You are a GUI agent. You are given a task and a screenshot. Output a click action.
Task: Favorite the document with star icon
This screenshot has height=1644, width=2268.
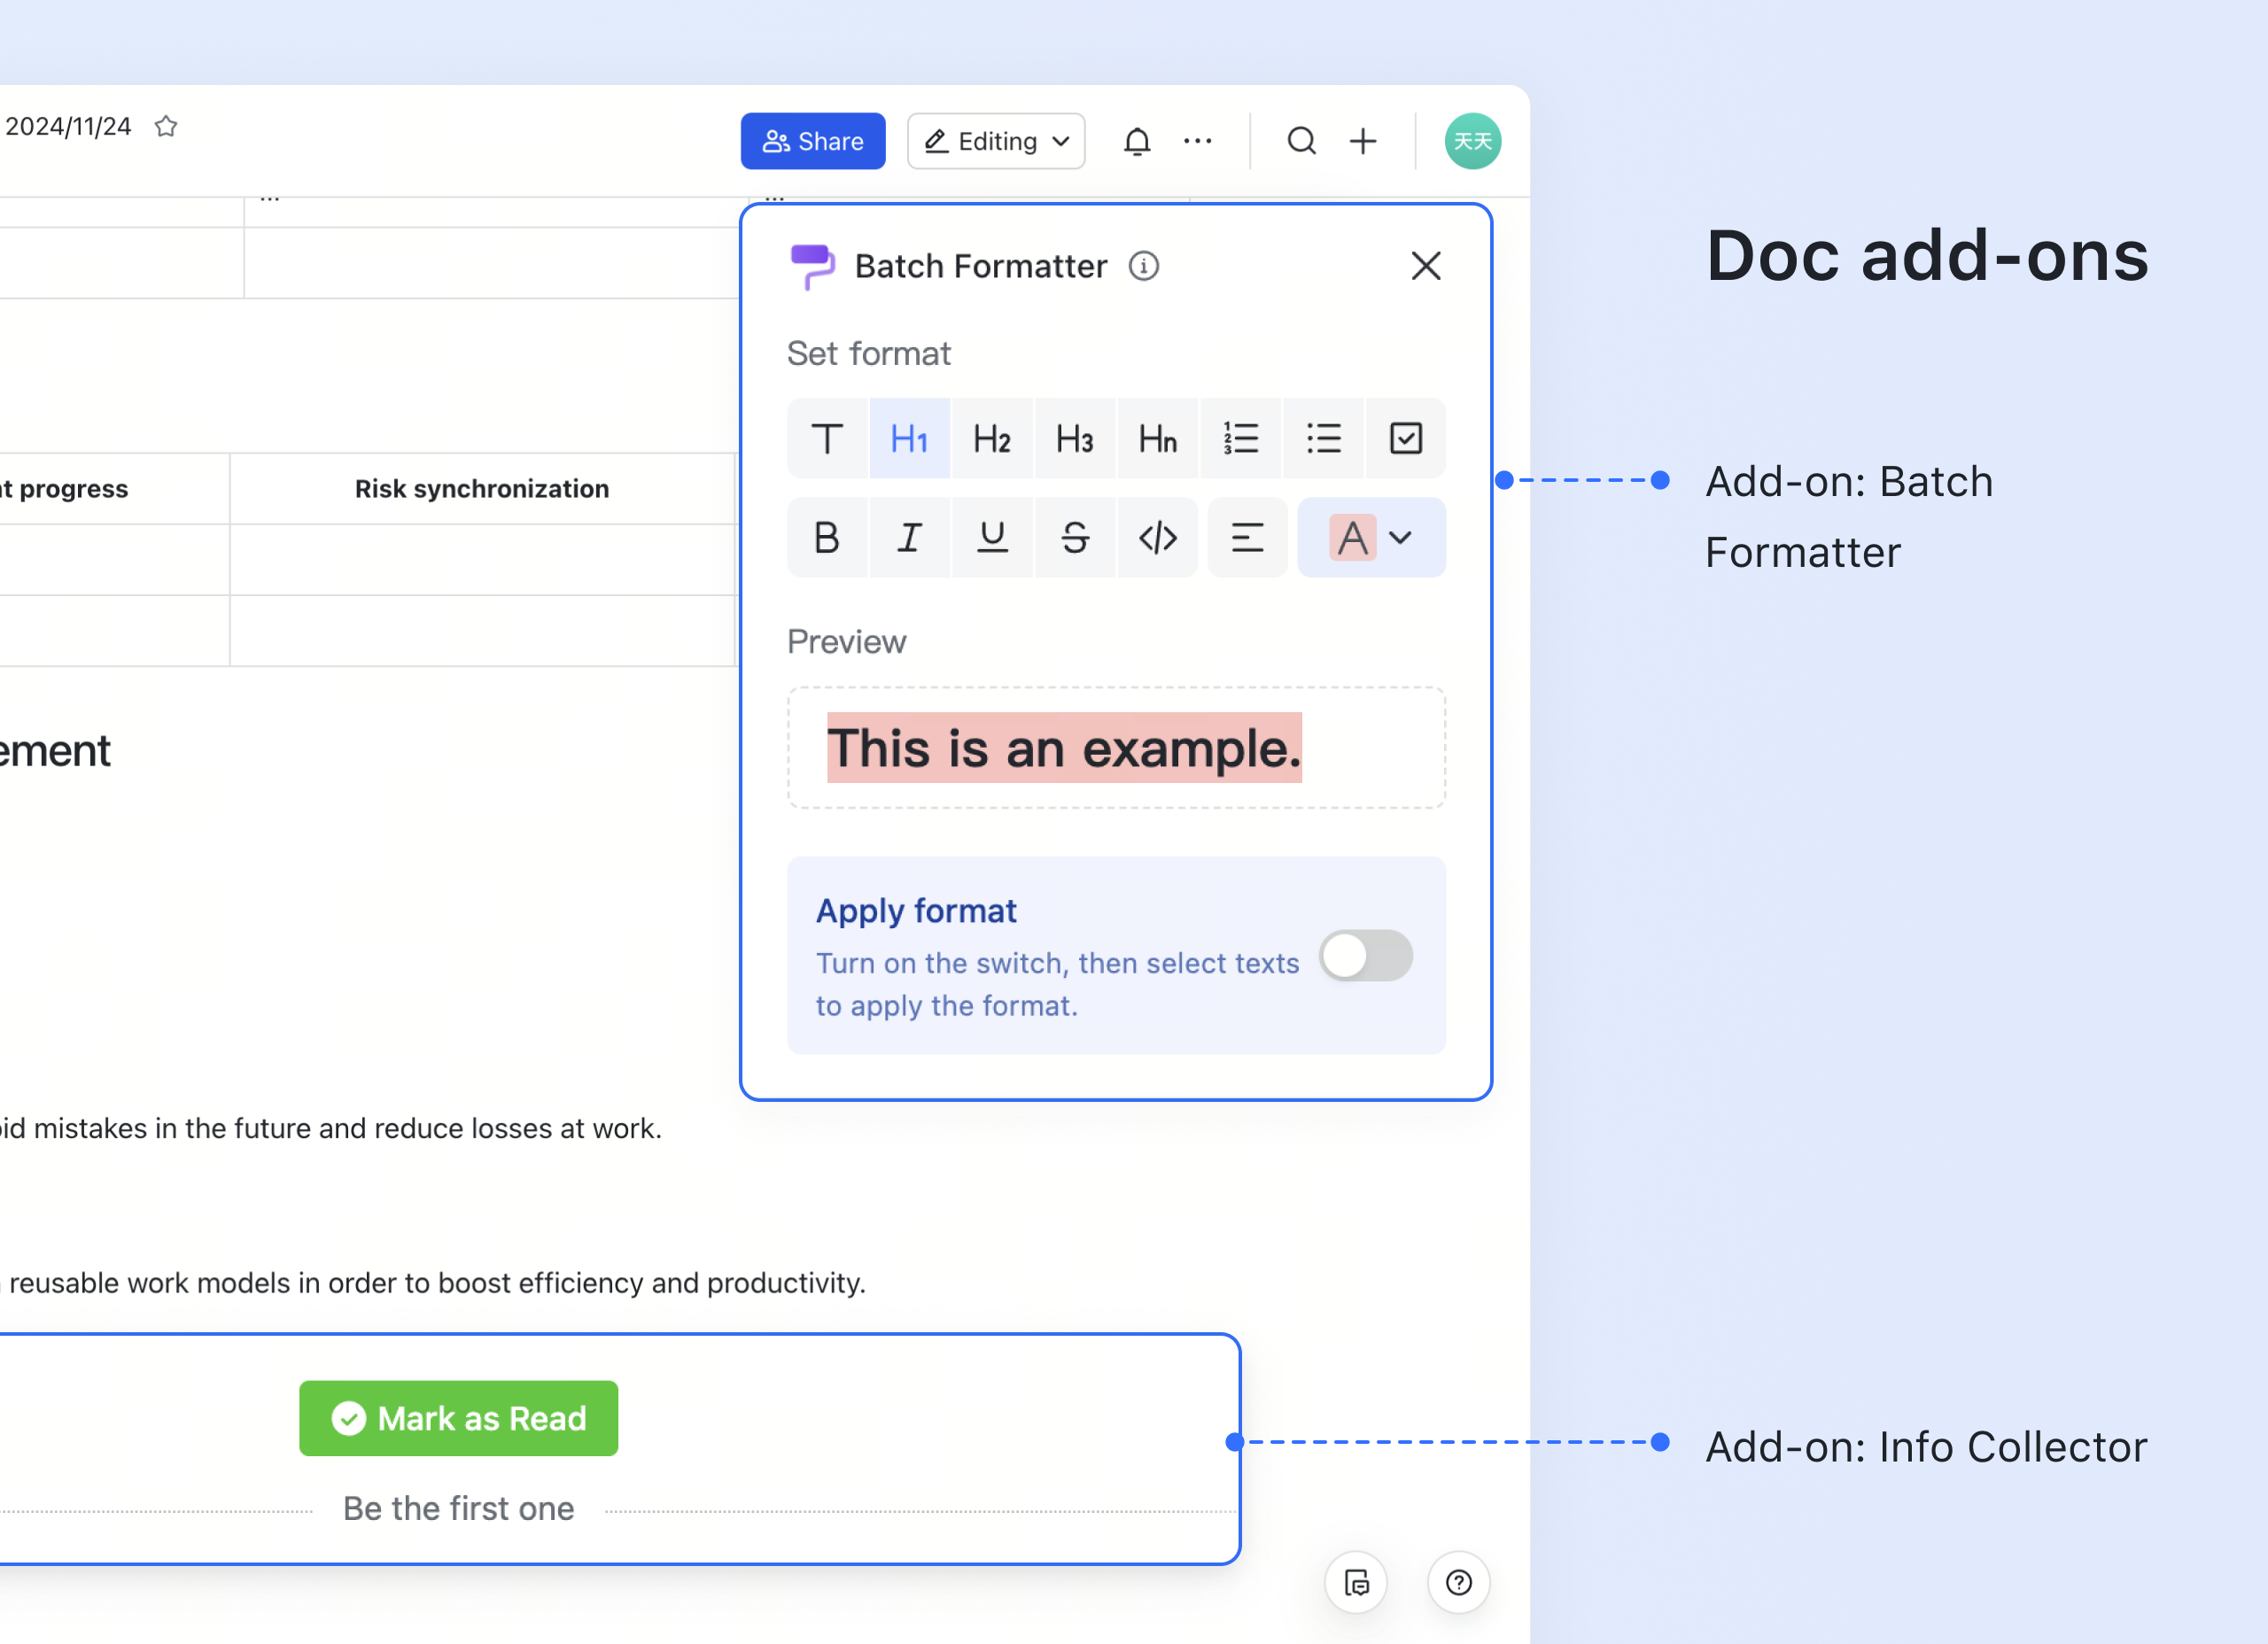pos(166,126)
